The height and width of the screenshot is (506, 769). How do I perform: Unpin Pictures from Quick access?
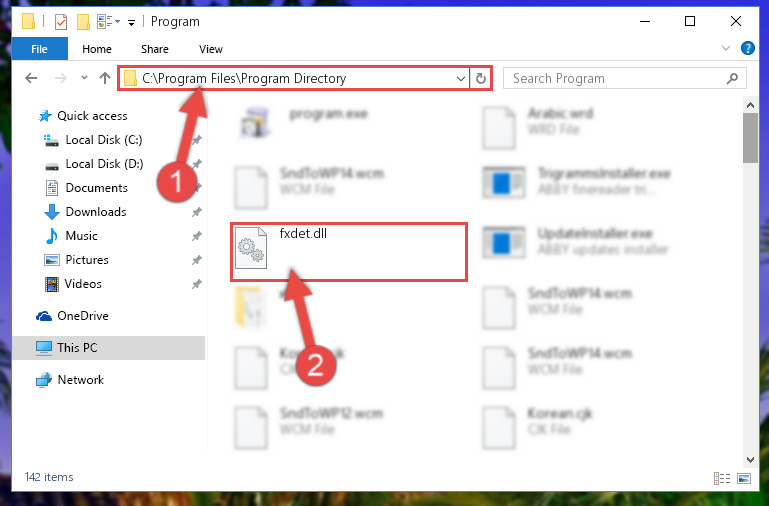point(197,260)
